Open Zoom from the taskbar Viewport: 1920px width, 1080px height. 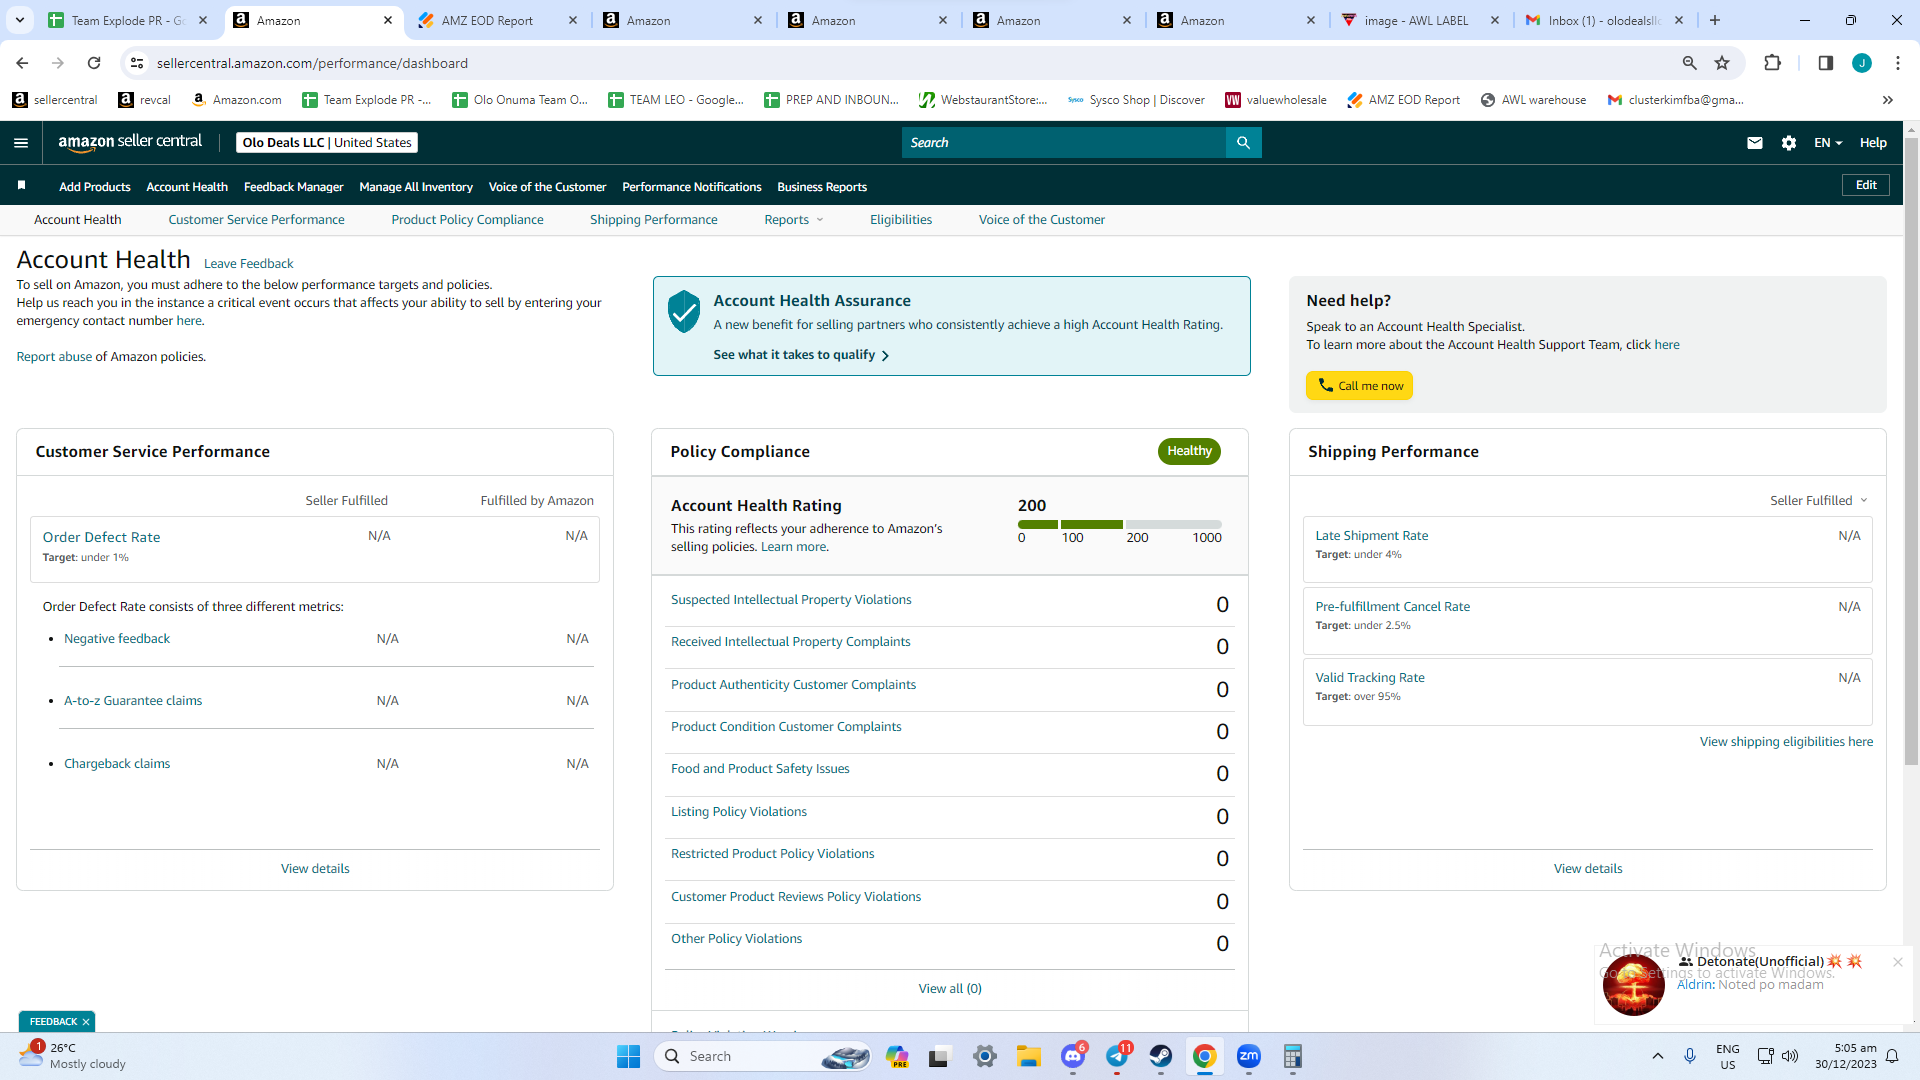pyautogui.click(x=1249, y=1056)
